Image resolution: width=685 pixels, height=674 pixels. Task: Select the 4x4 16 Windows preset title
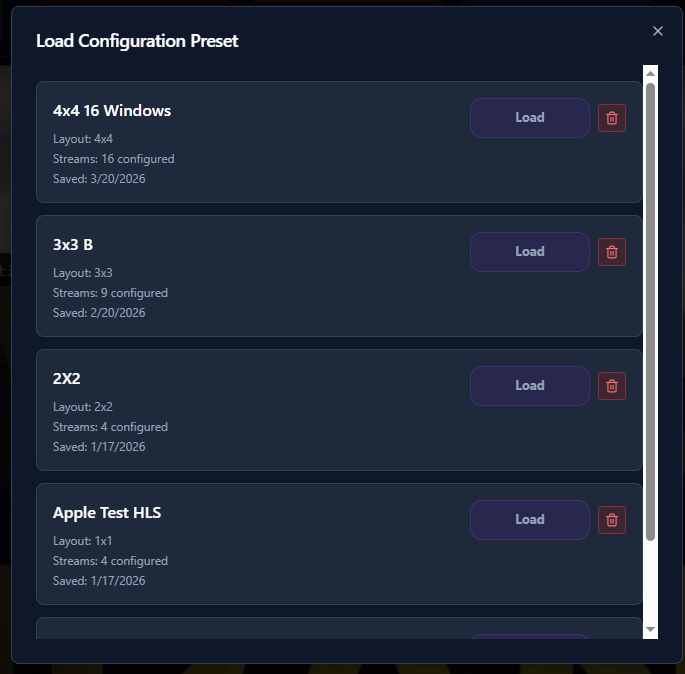(112, 111)
